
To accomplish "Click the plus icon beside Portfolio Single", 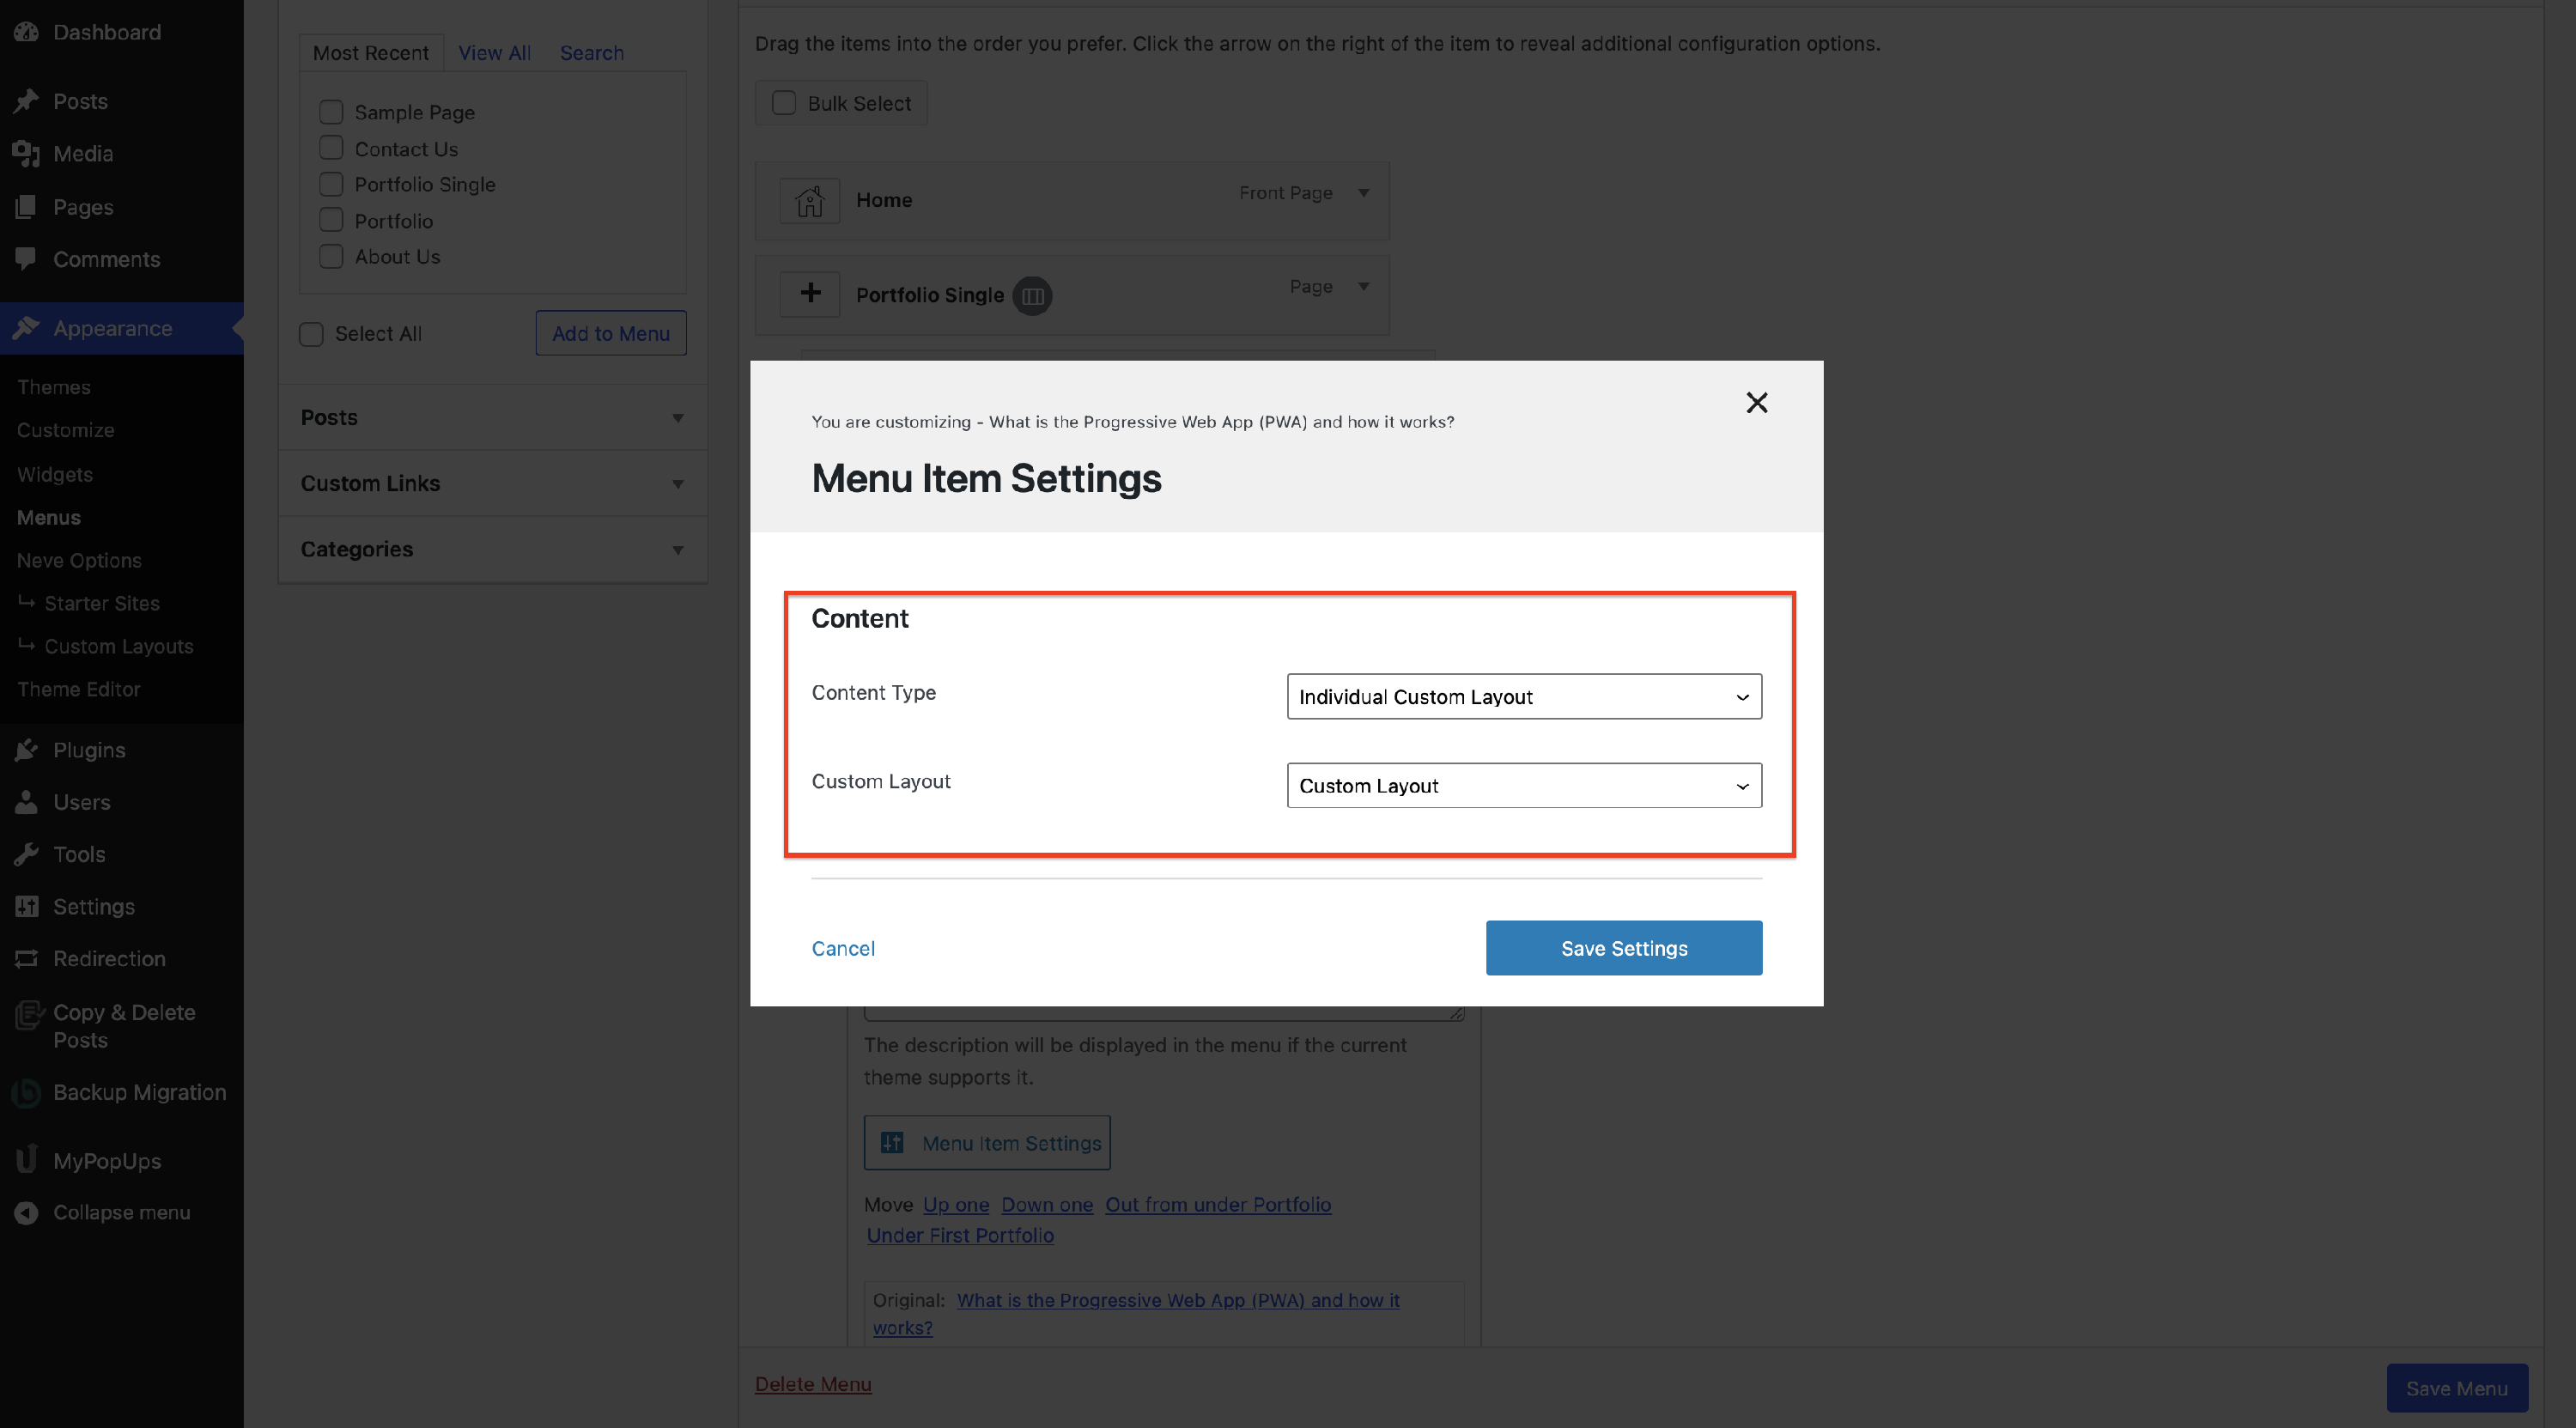I will point(810,294).
